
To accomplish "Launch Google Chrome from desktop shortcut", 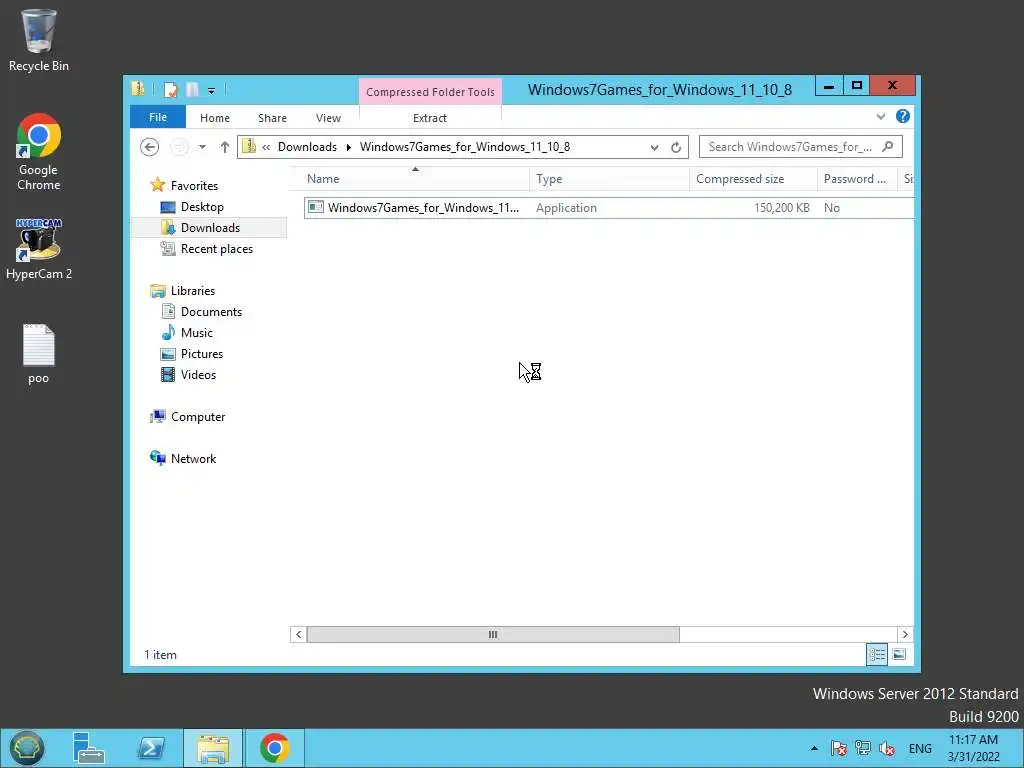I will point(39,152).
